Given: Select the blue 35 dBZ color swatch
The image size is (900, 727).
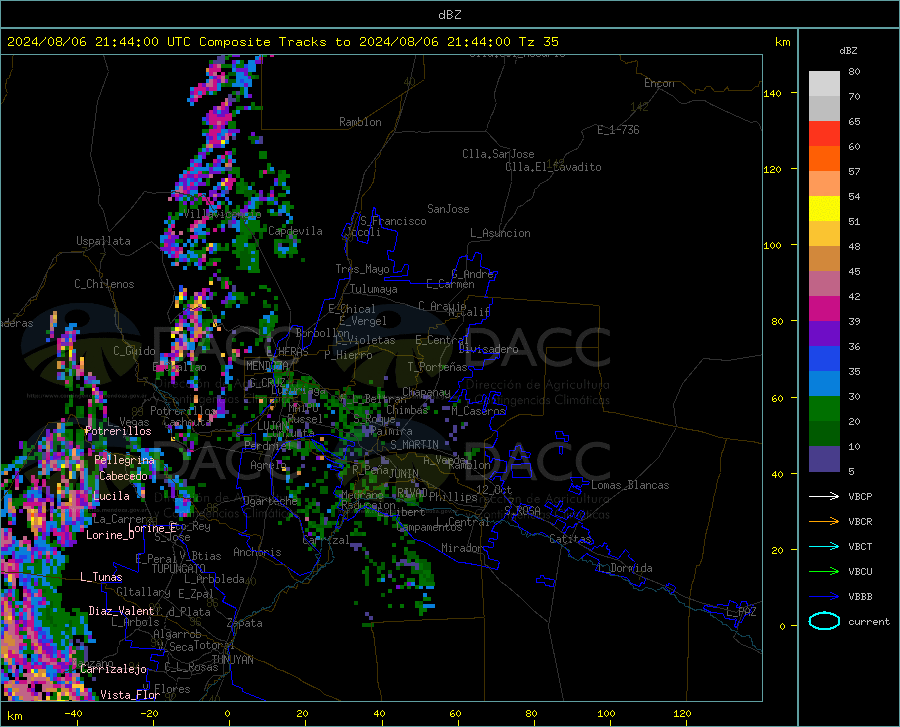Looking at the screenshot, I should (x=824, y=359).
